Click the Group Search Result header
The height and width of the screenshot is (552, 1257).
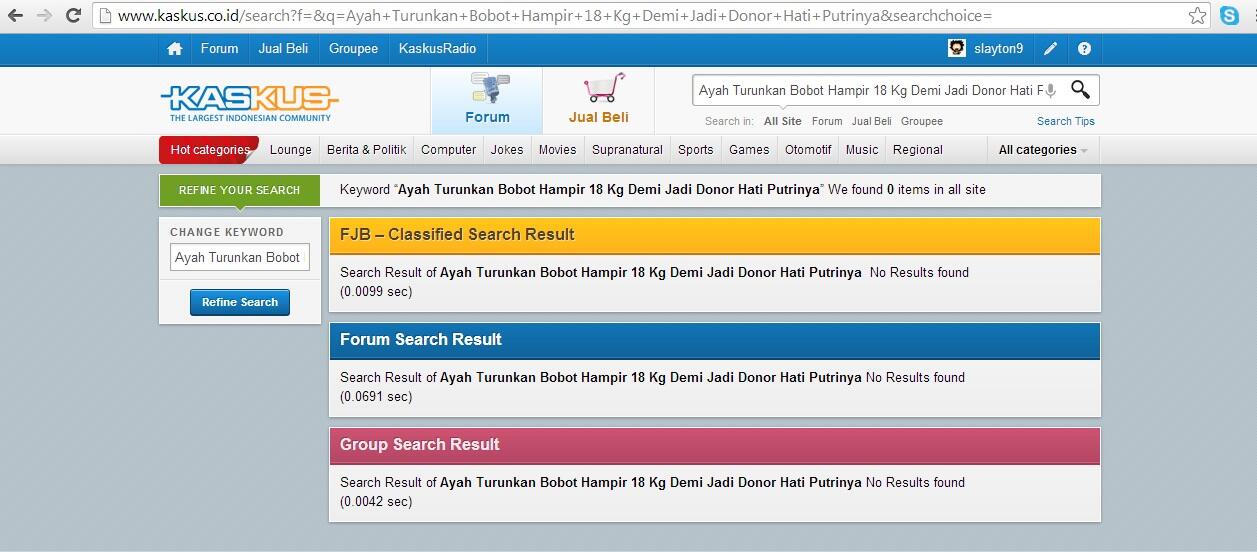715,445
